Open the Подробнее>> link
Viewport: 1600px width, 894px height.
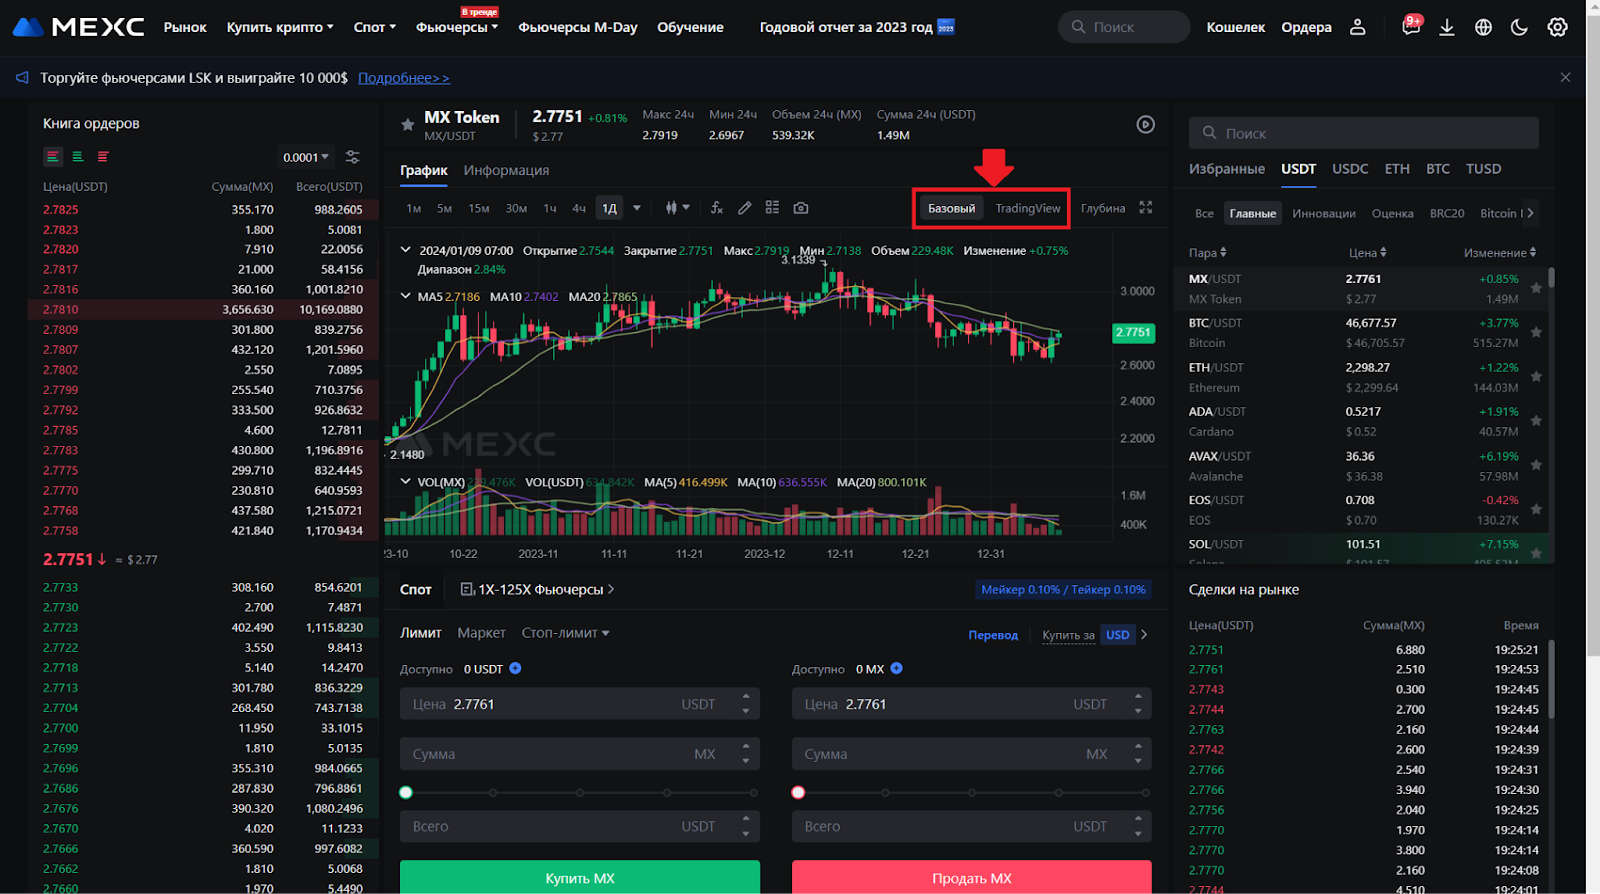pos(404,78)
